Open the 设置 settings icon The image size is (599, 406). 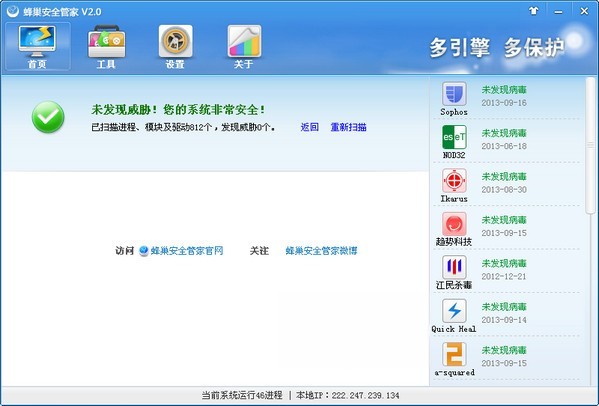[x=175, y=41]
